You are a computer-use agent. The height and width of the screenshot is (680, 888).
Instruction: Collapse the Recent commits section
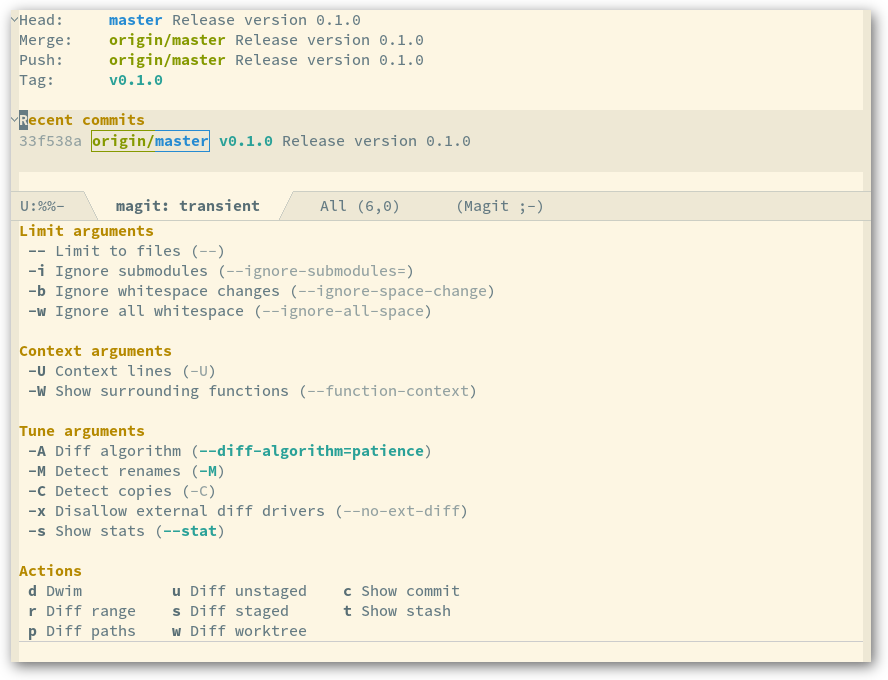[15, 120]
